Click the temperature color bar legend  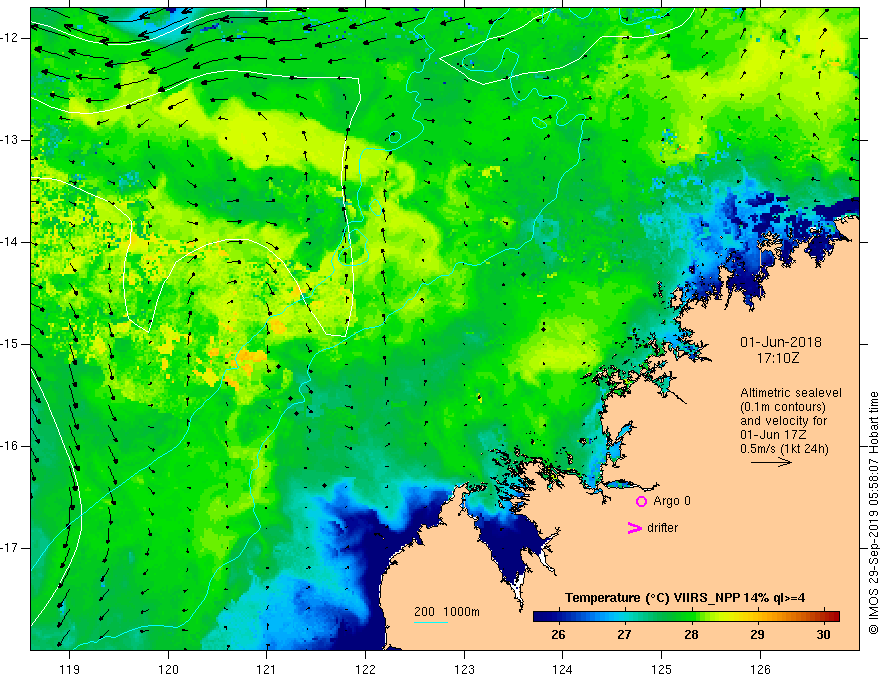[x=686, y=616]
